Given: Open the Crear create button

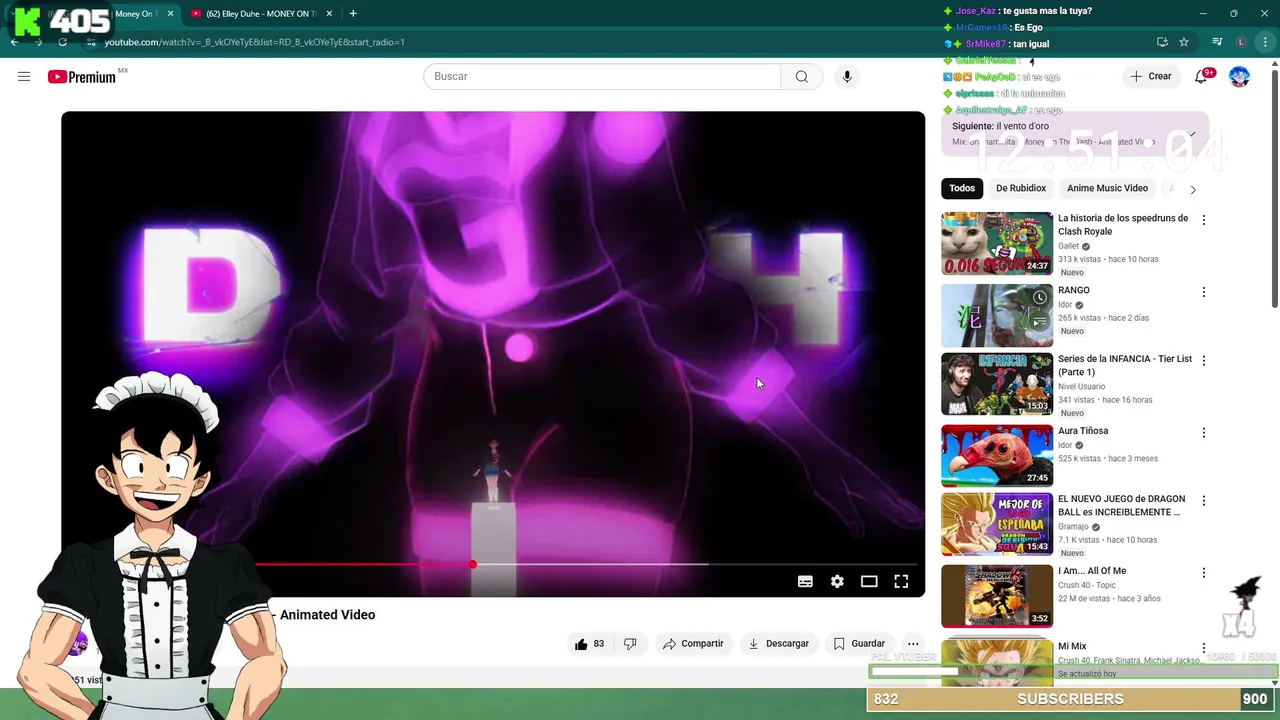Looking at the screenshot, I should pos(1151,77).
